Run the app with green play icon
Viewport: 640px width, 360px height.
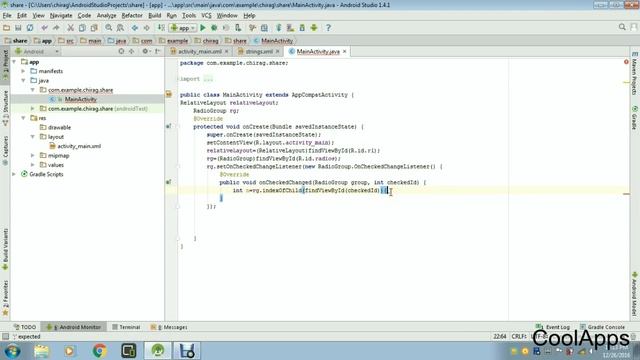203,28
